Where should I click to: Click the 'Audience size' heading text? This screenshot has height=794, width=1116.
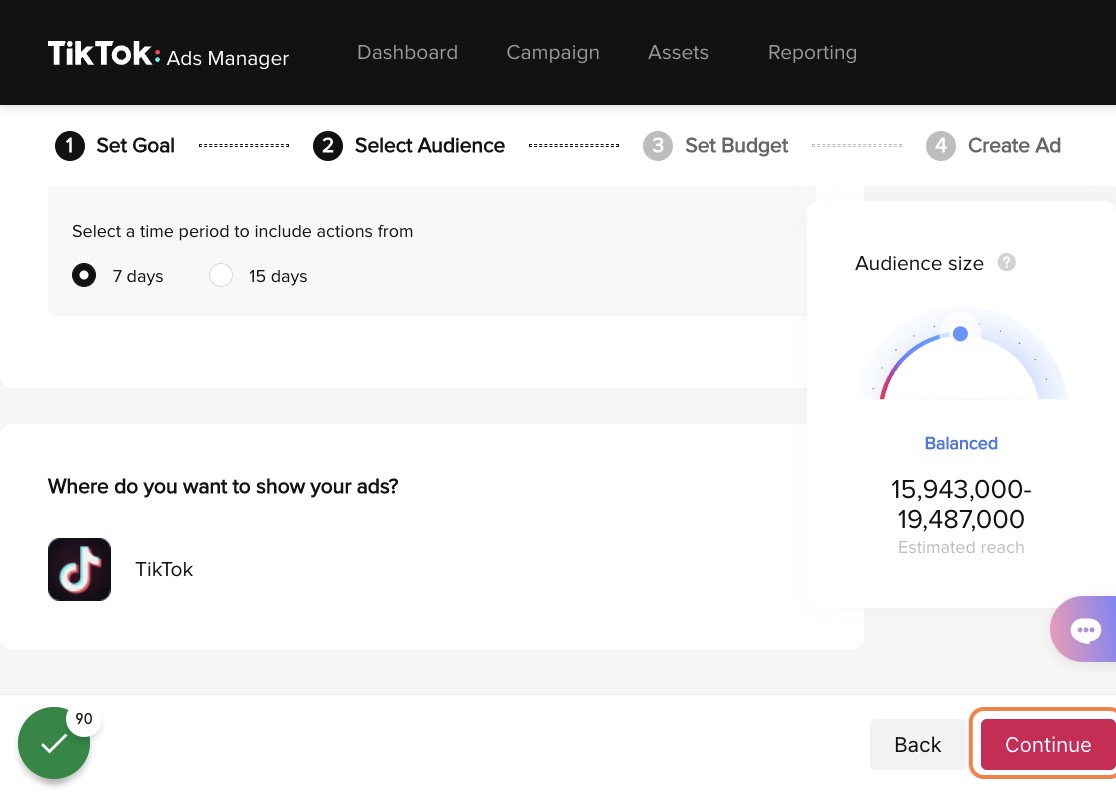pyautogui.click(x=919, y=263)
